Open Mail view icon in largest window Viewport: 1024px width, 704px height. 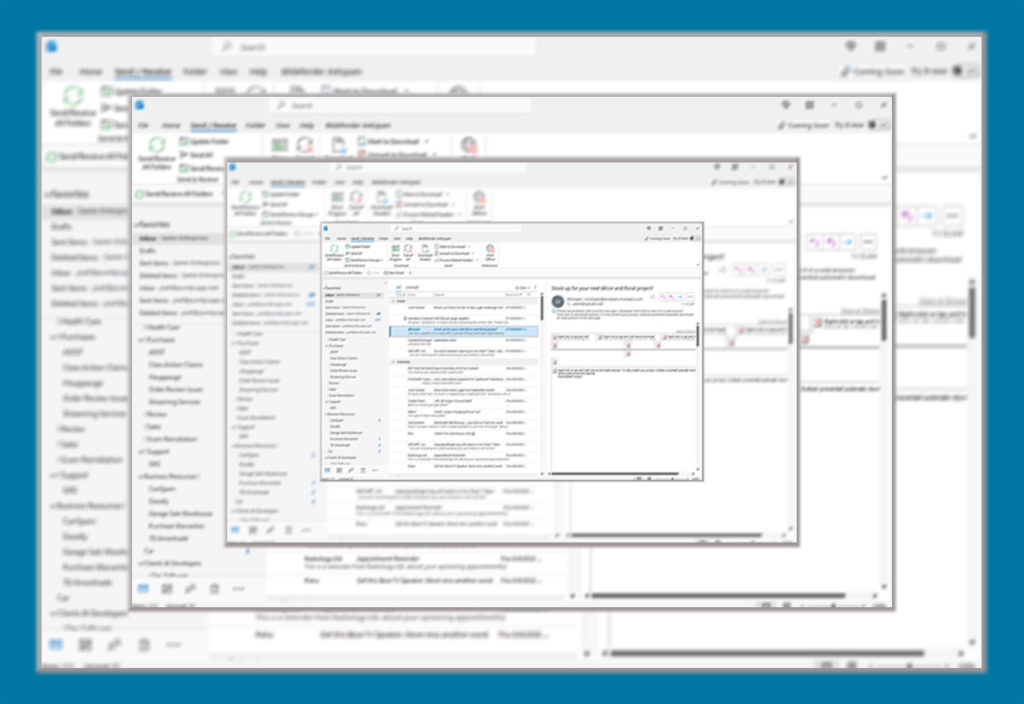(x=56, y=645)
